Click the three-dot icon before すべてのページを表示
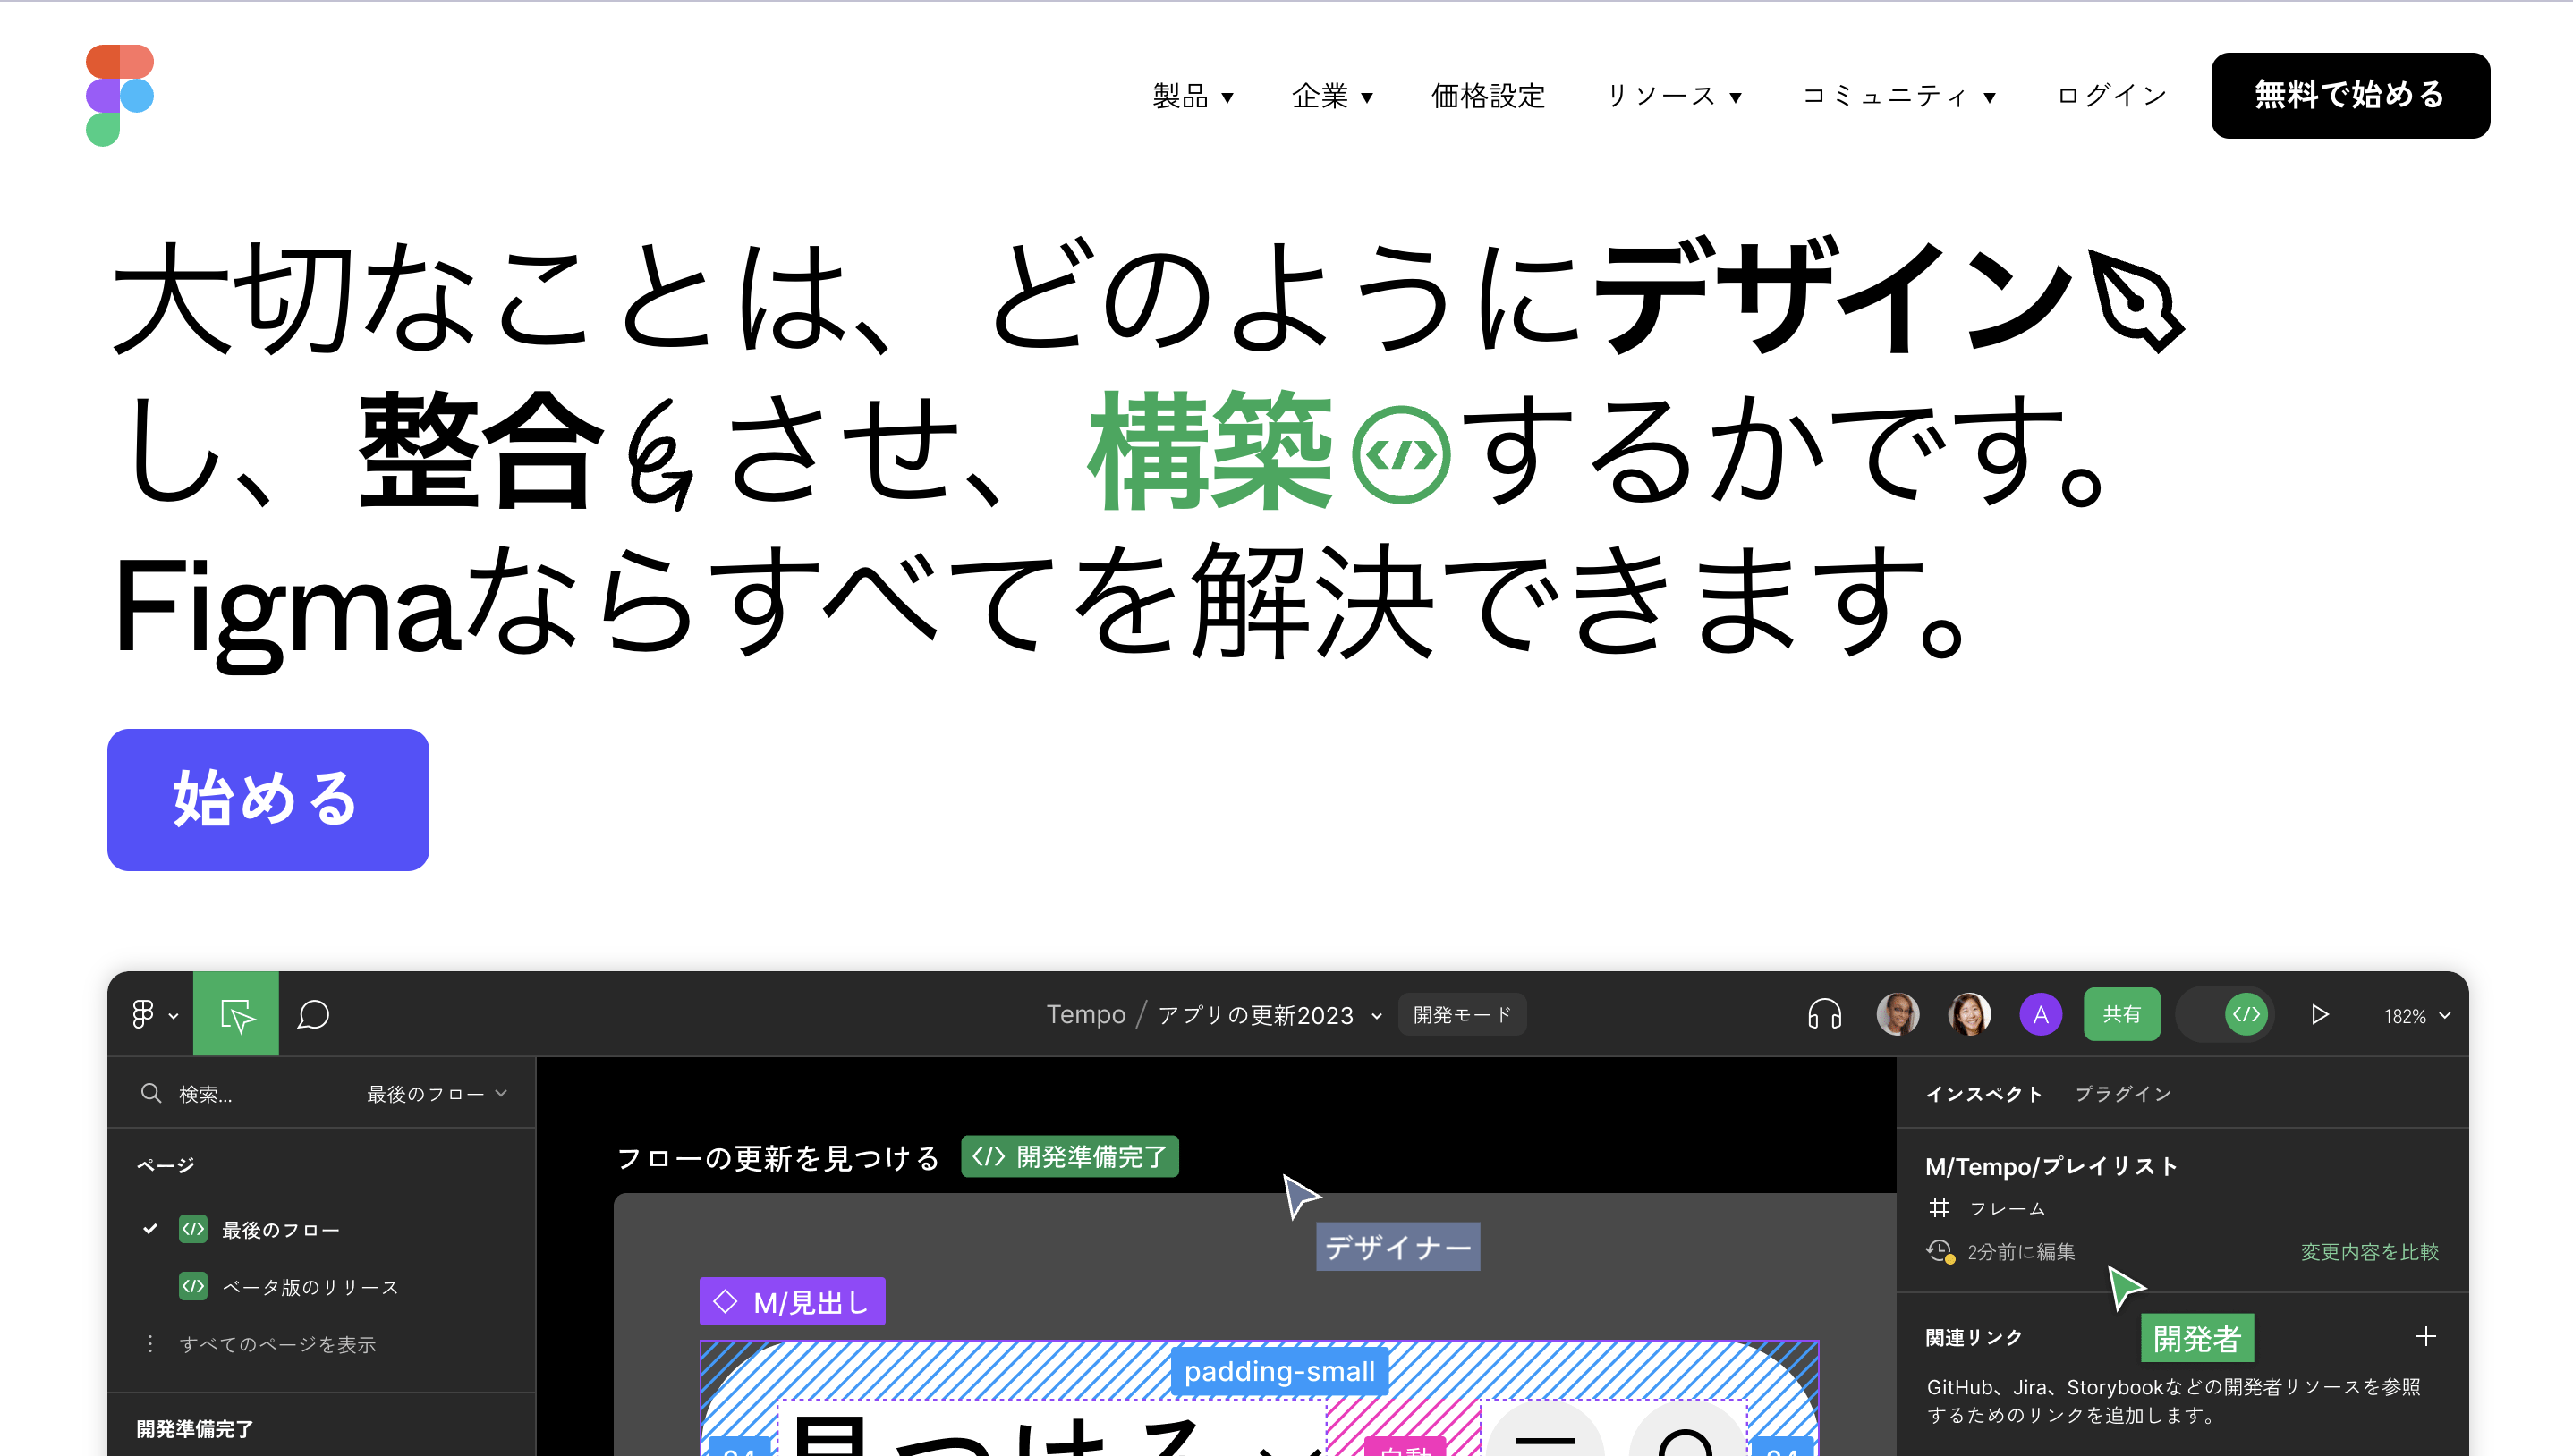This screenshot has height=1456, width=2573. click(150, 1344)
